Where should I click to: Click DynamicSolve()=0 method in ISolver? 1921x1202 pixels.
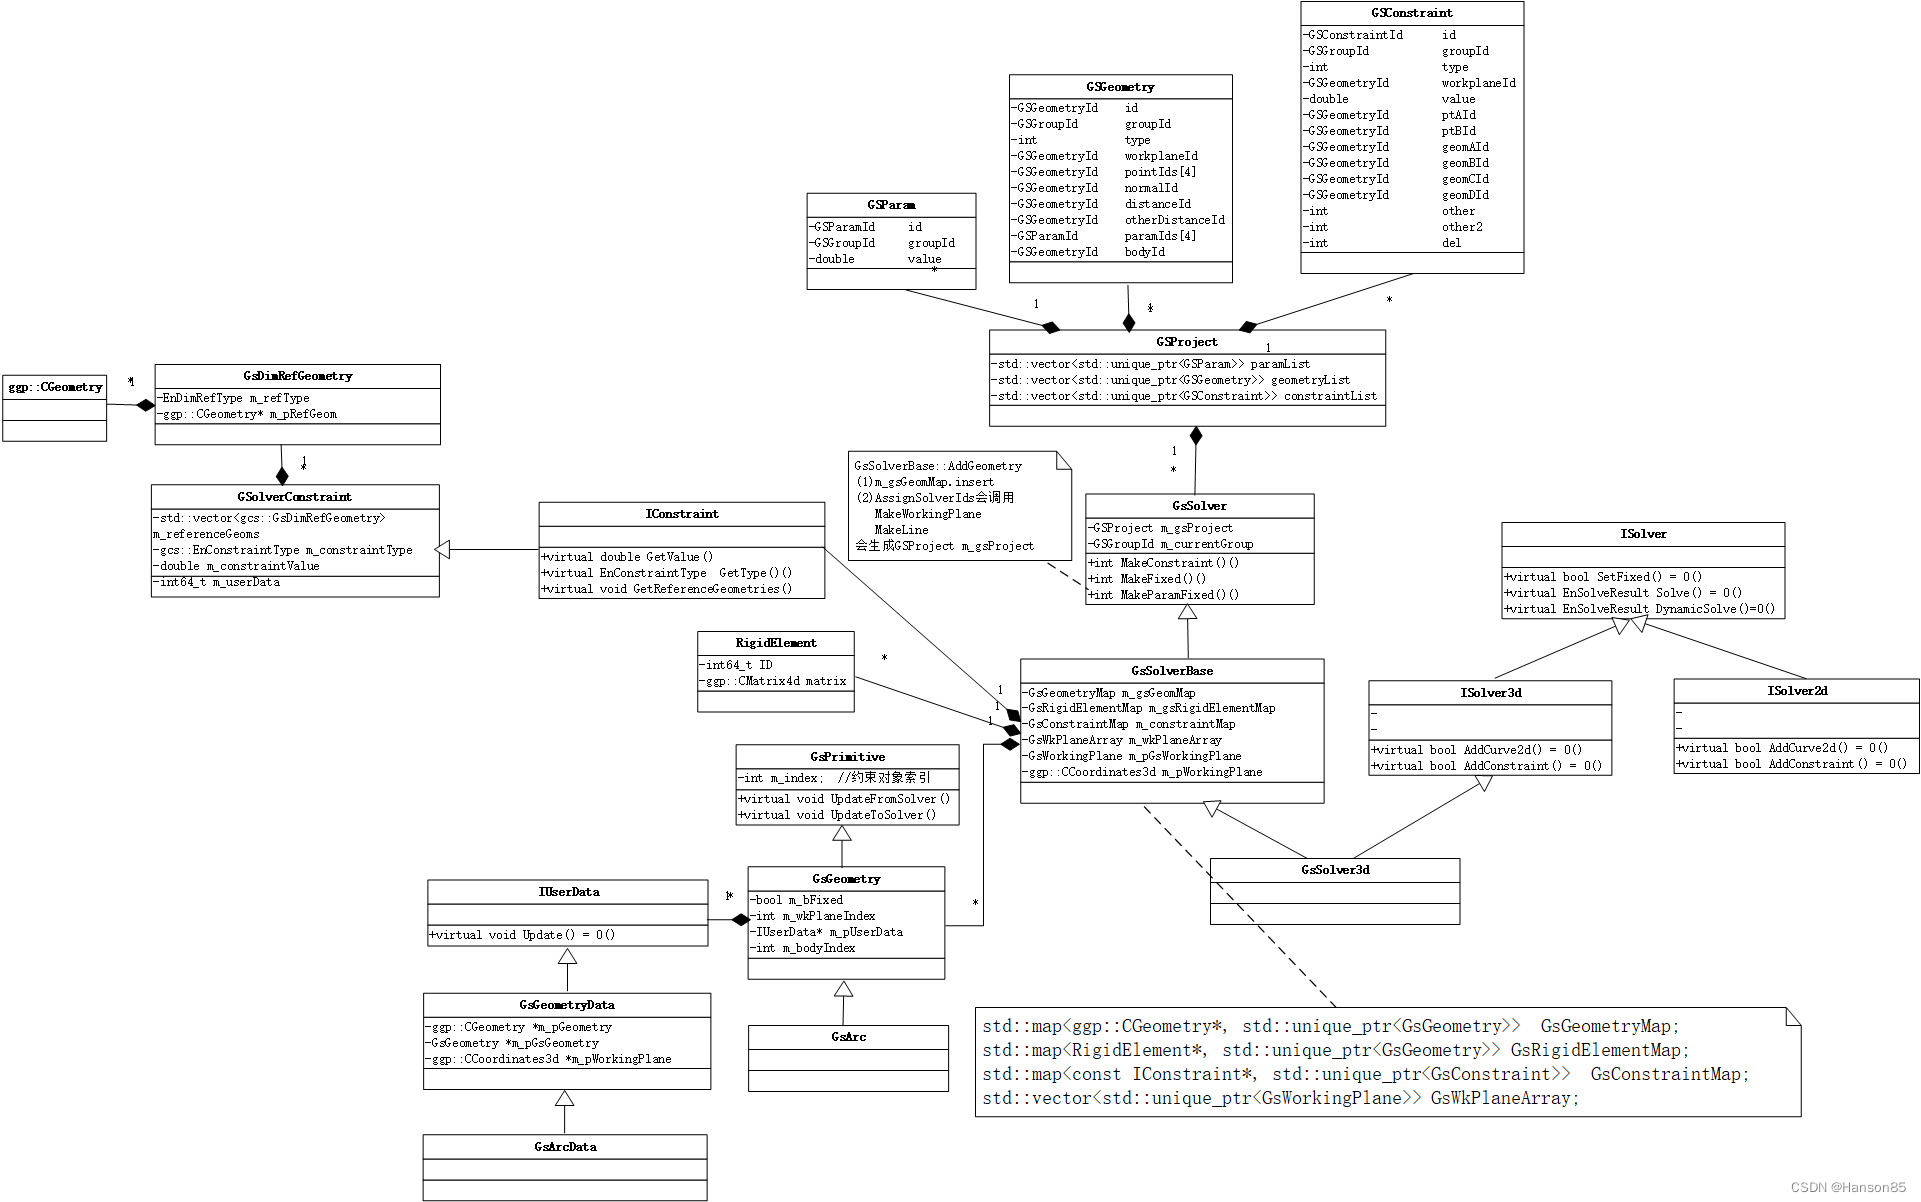click(1641, 609)
